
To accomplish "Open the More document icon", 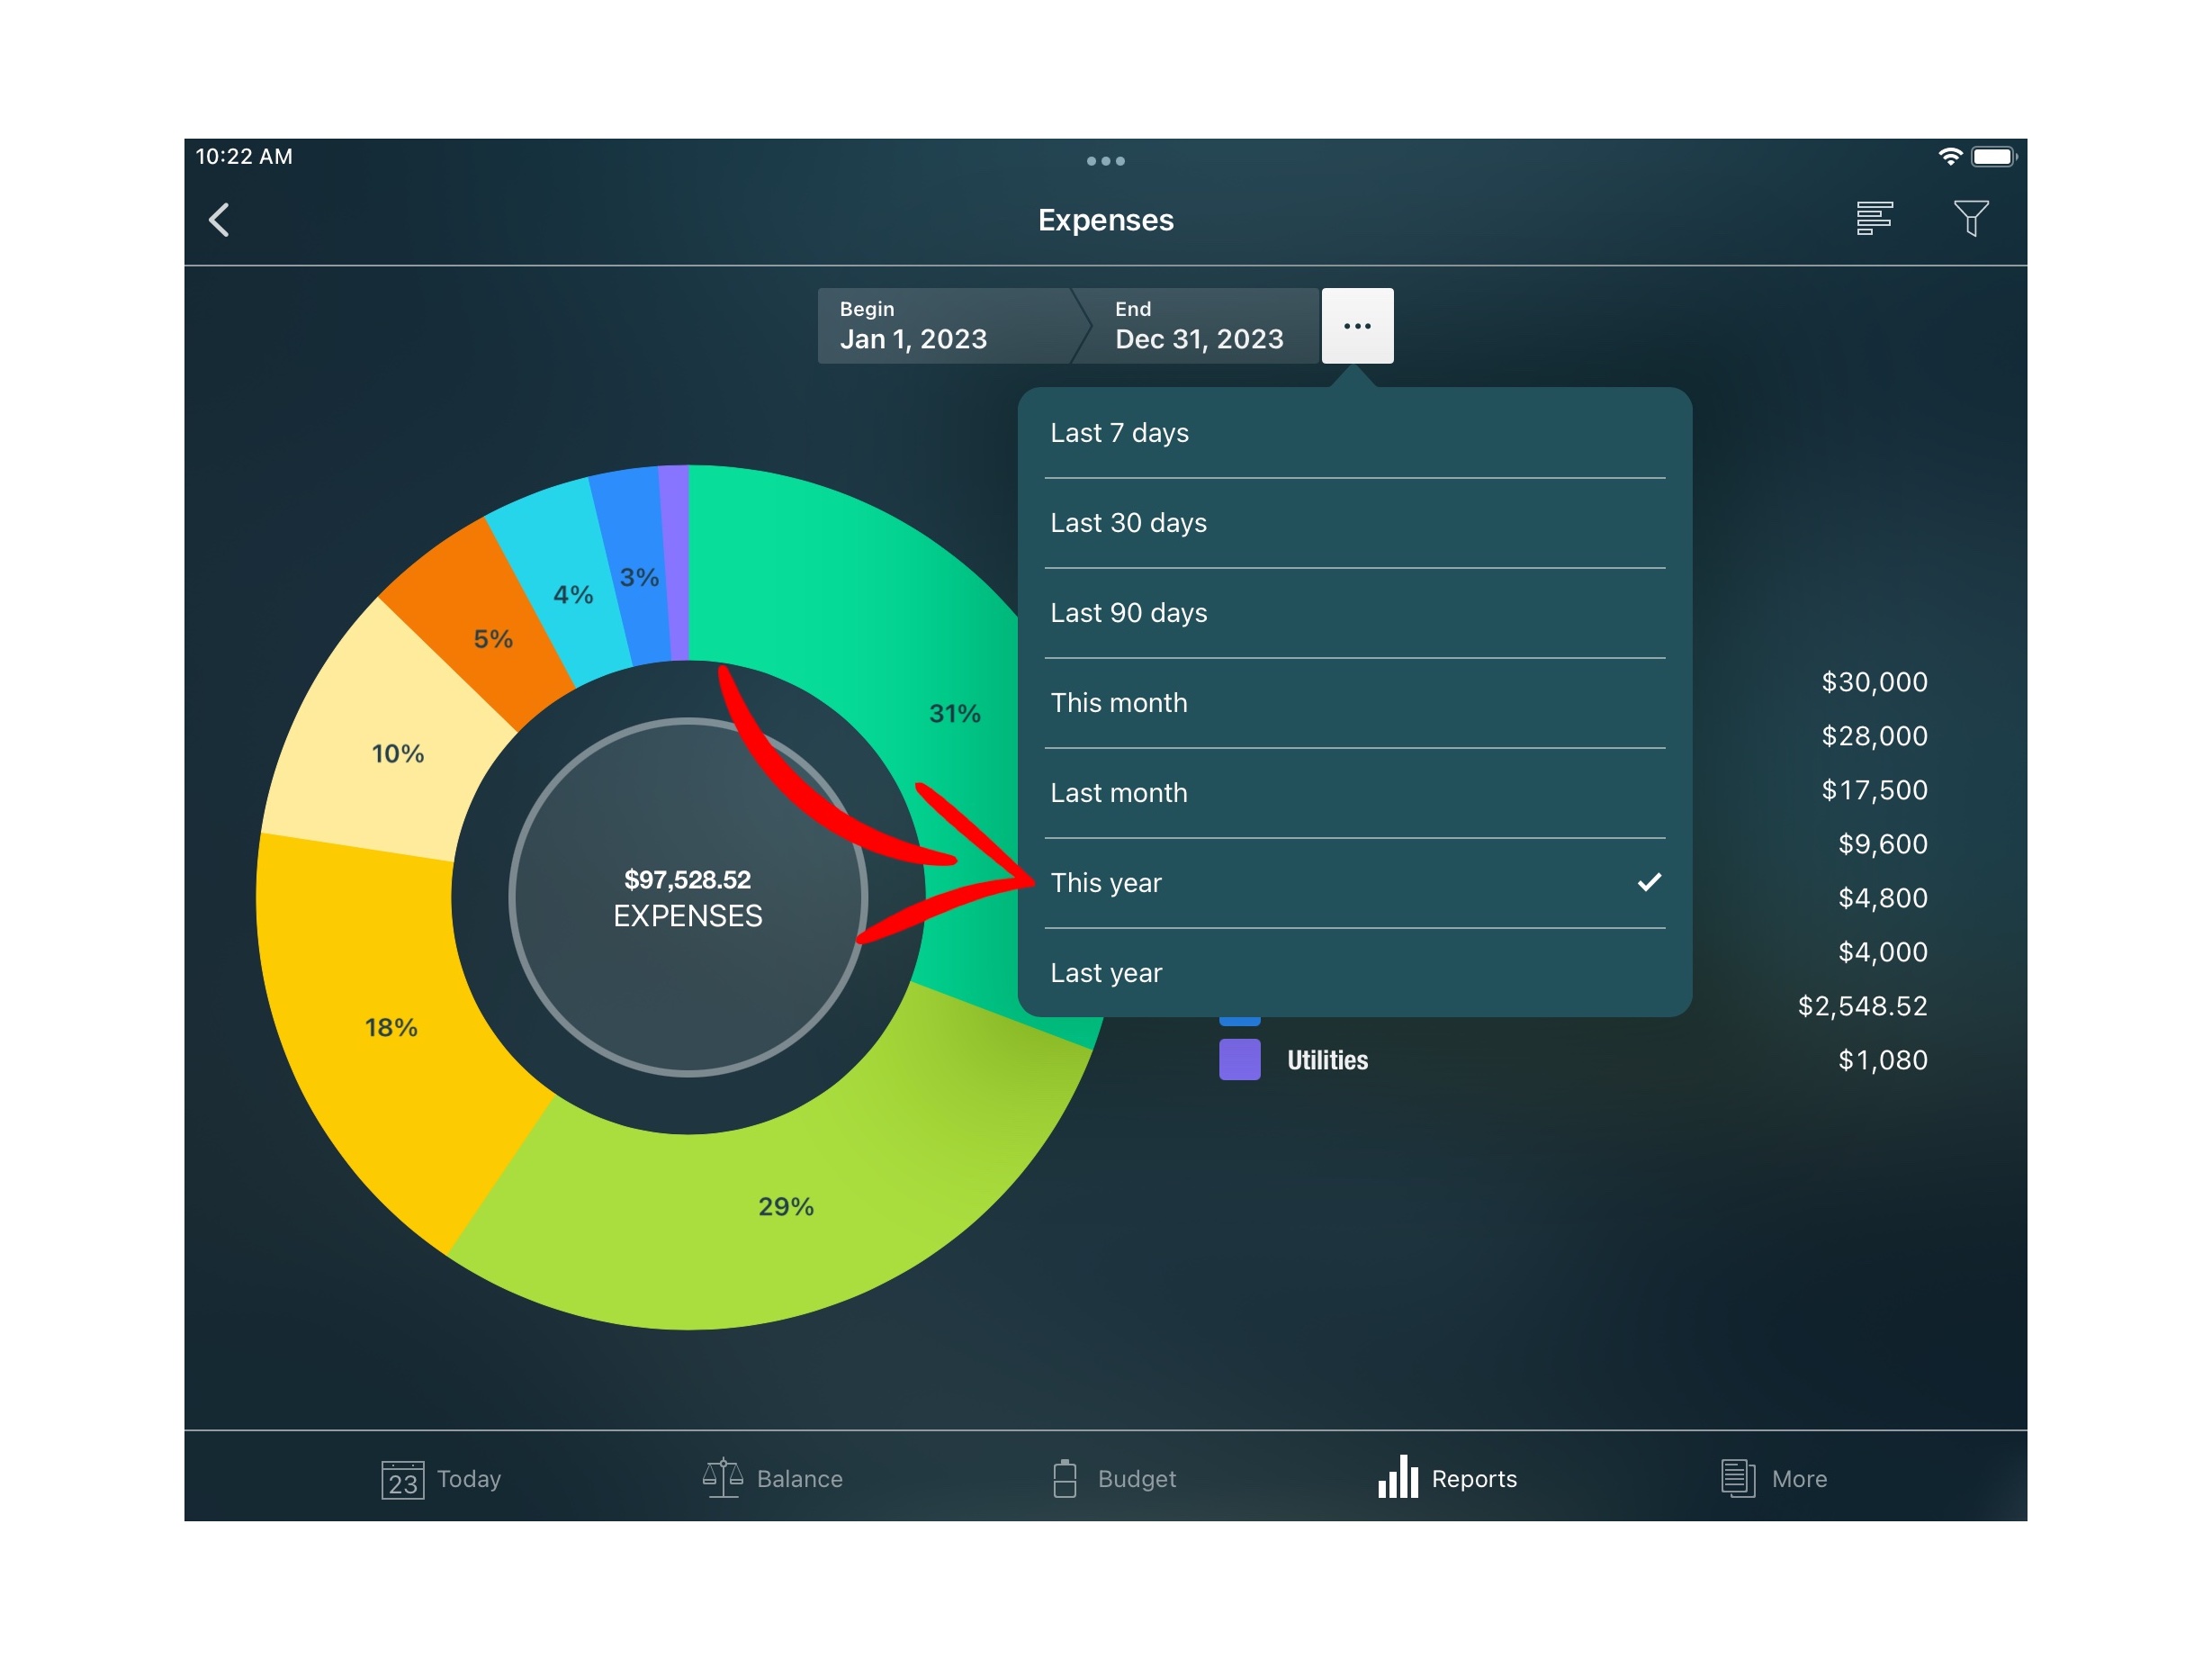I will [1737, 1478].
